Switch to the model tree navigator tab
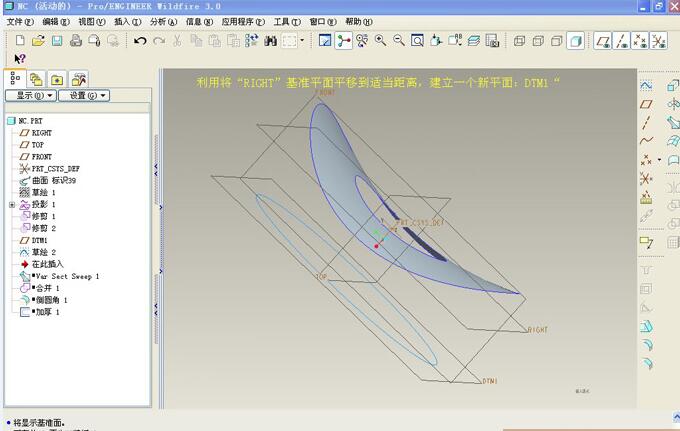Viewport: 680px width, 431px height. tap(14, 78)
